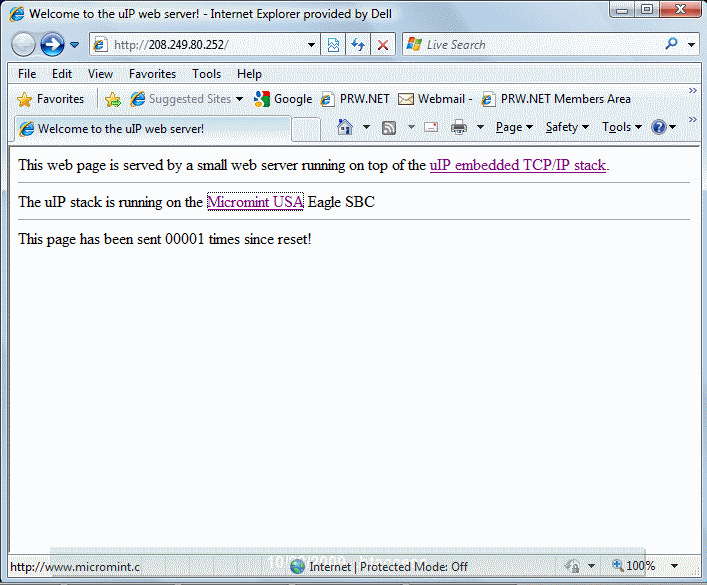This screenshot has height=585, width=707.
Task: Click the Refresh page icon
Action: point(357,45)
